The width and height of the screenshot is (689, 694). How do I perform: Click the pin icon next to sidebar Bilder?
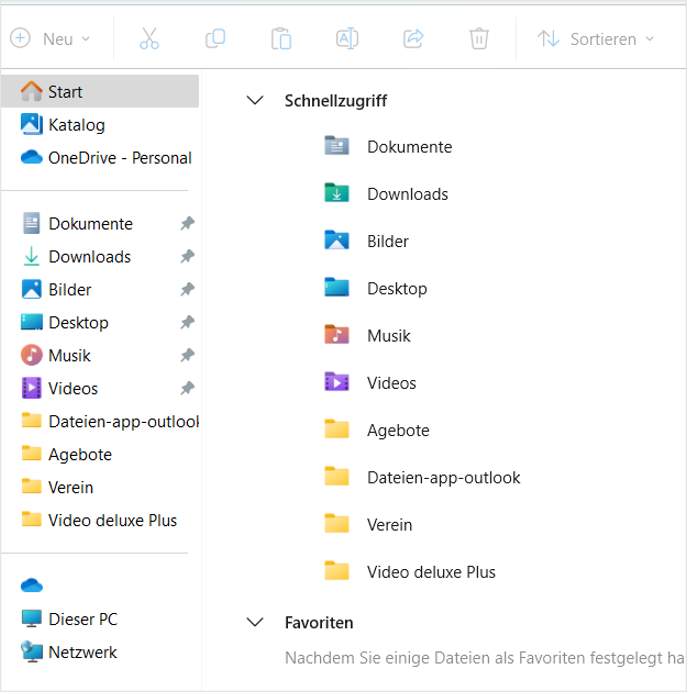[188, 289]
